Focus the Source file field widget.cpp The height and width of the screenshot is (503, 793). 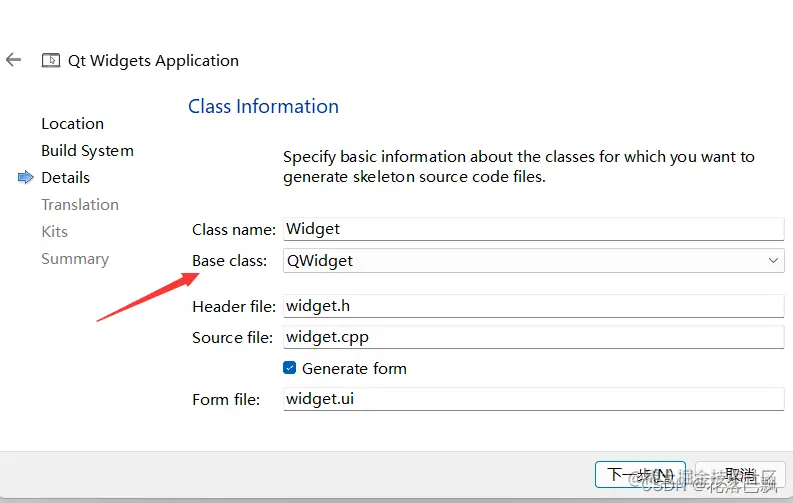pos(534,337)
